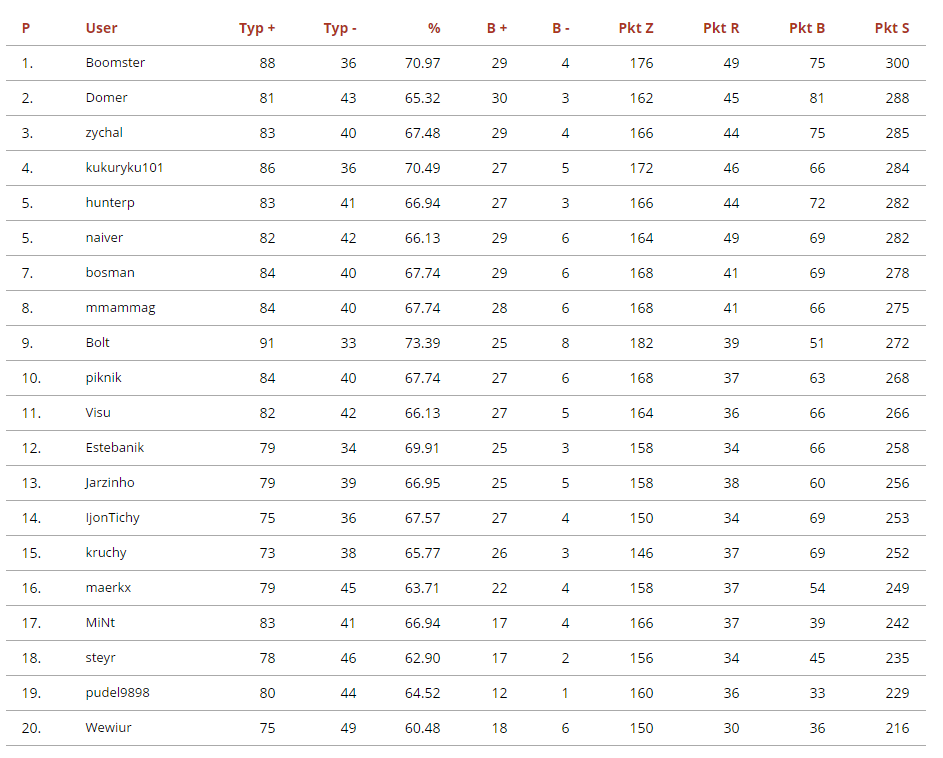The width and height of the screenshot is (943, 758).
Task: Sort table by User column header
Action: point(102,28)
